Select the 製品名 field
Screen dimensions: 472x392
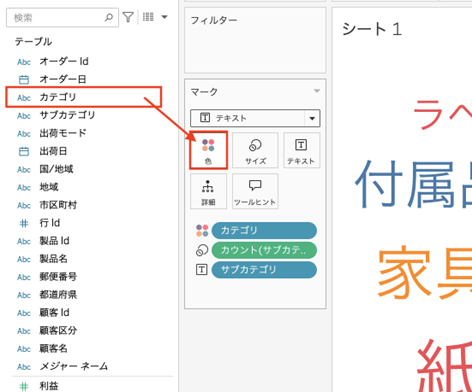click(x=53, y=259)
